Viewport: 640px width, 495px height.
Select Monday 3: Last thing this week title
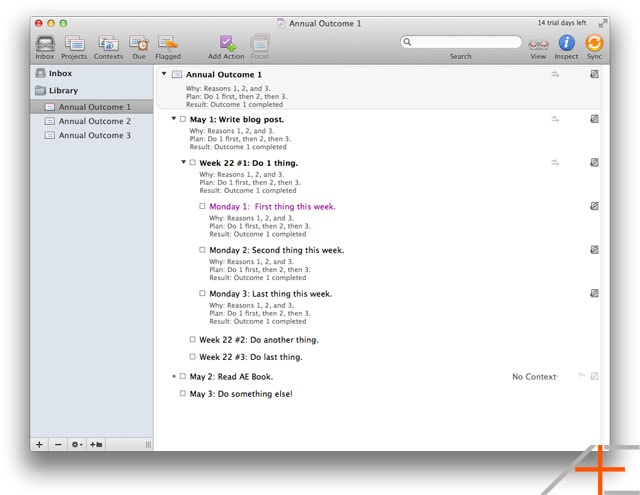point(271,294)
